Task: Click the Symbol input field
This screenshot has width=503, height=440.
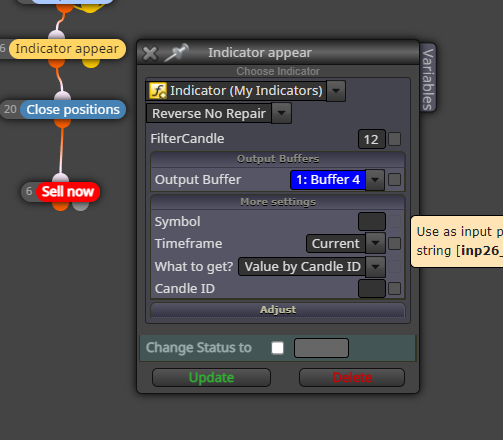Action: pyautogui.click(x=372, y=222)
